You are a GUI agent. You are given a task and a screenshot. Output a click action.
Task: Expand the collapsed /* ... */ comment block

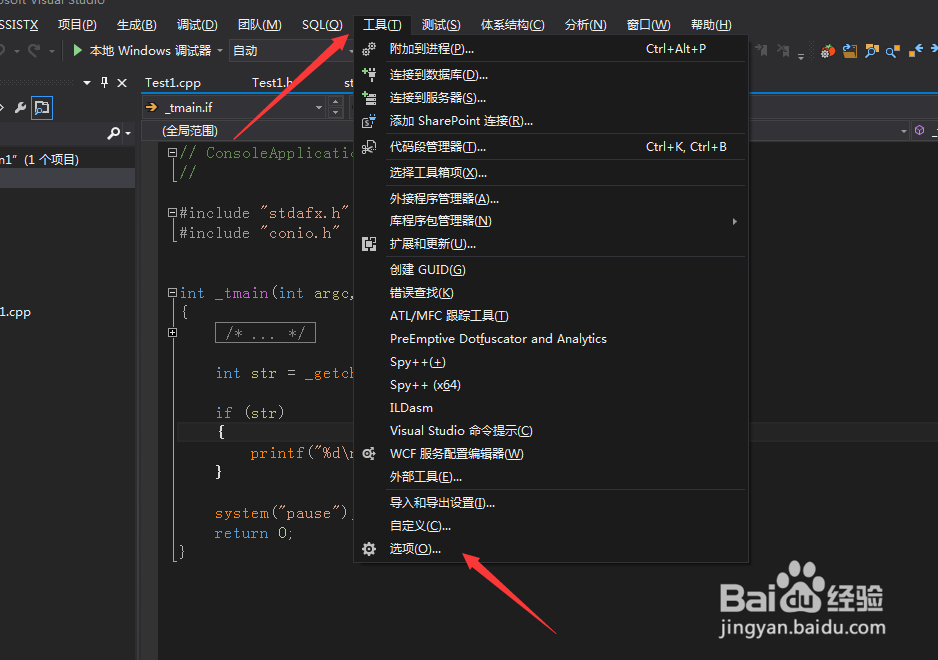point(172,332)
